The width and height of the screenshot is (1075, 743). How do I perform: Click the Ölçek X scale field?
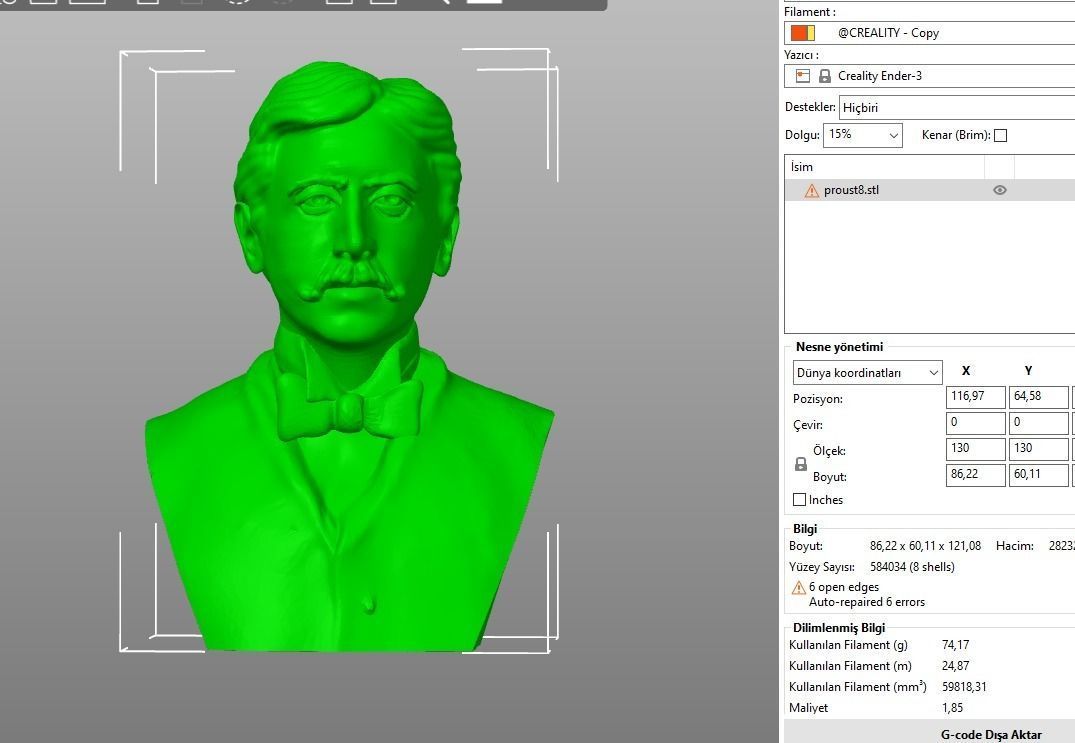976,449
